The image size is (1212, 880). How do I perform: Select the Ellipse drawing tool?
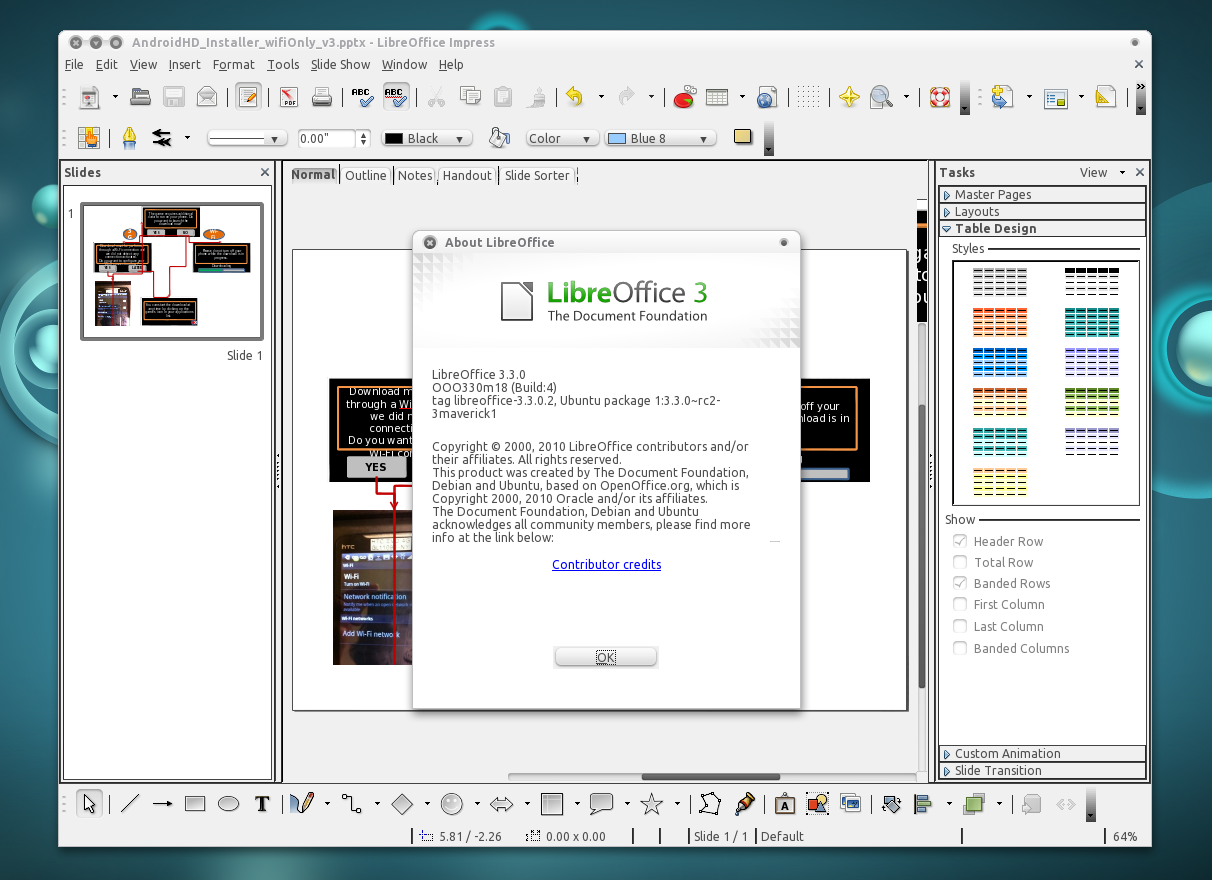point(227,803)
